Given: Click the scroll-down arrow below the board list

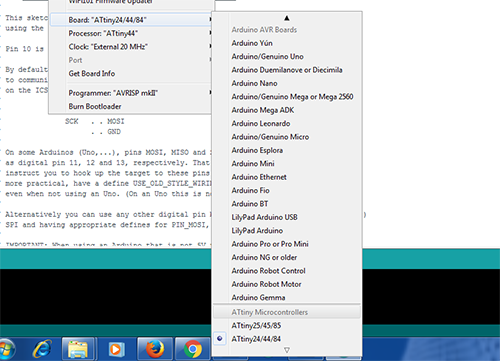Looking at the screenshot, I should pyautogui.click(x=287, y=350).
